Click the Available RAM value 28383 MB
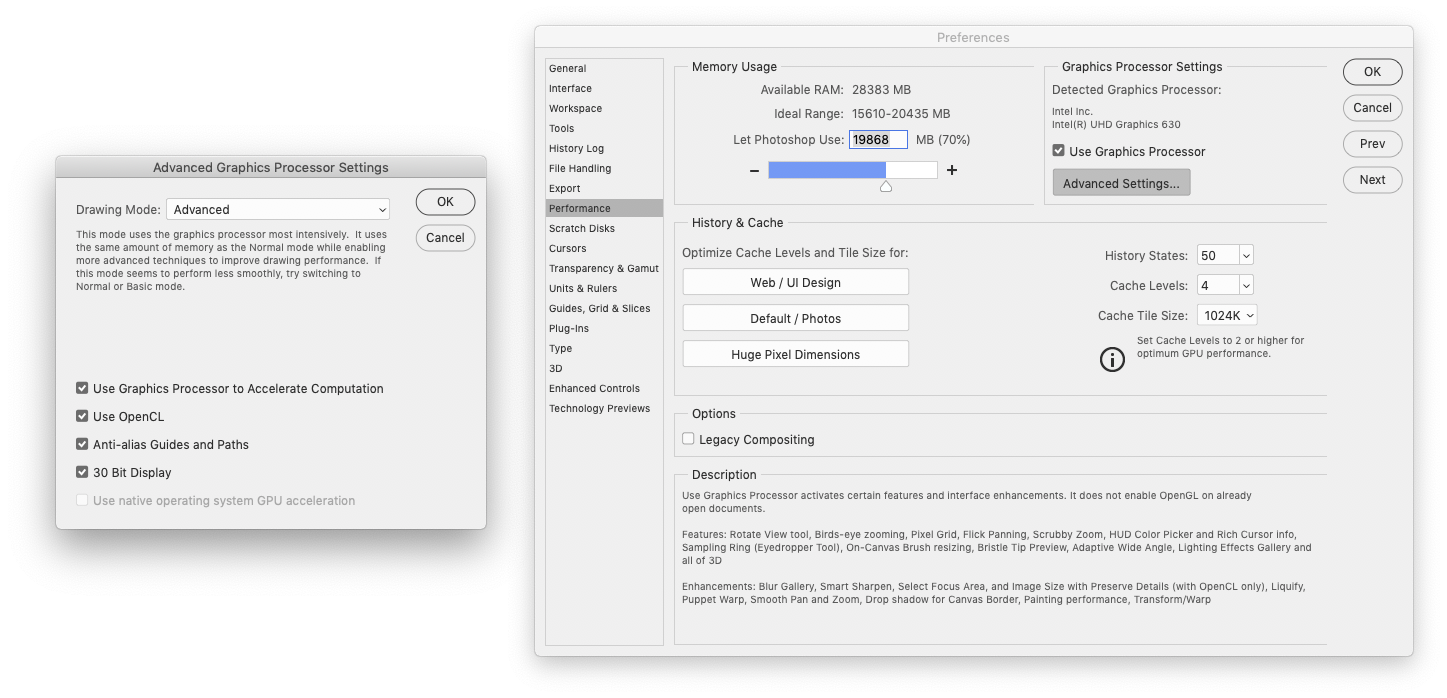This screenshot has height=698, width=1447. click(881, 90)
